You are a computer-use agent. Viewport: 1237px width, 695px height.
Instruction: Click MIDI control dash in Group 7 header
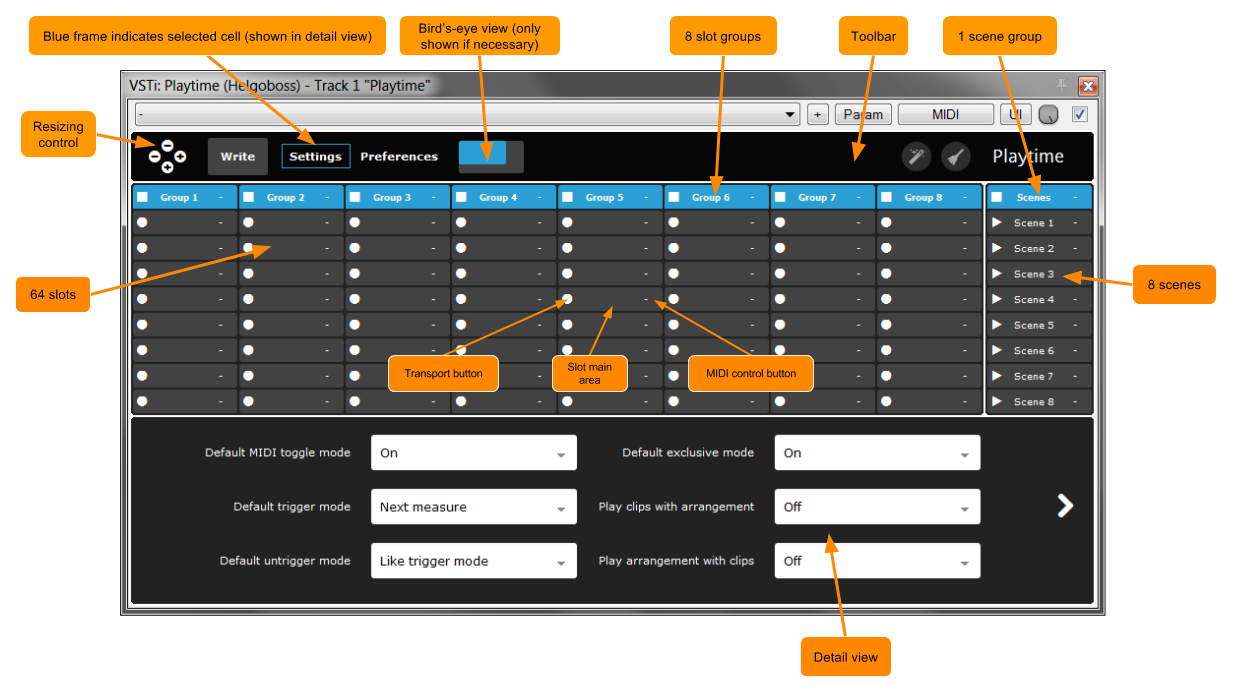(x=859, y=197)
